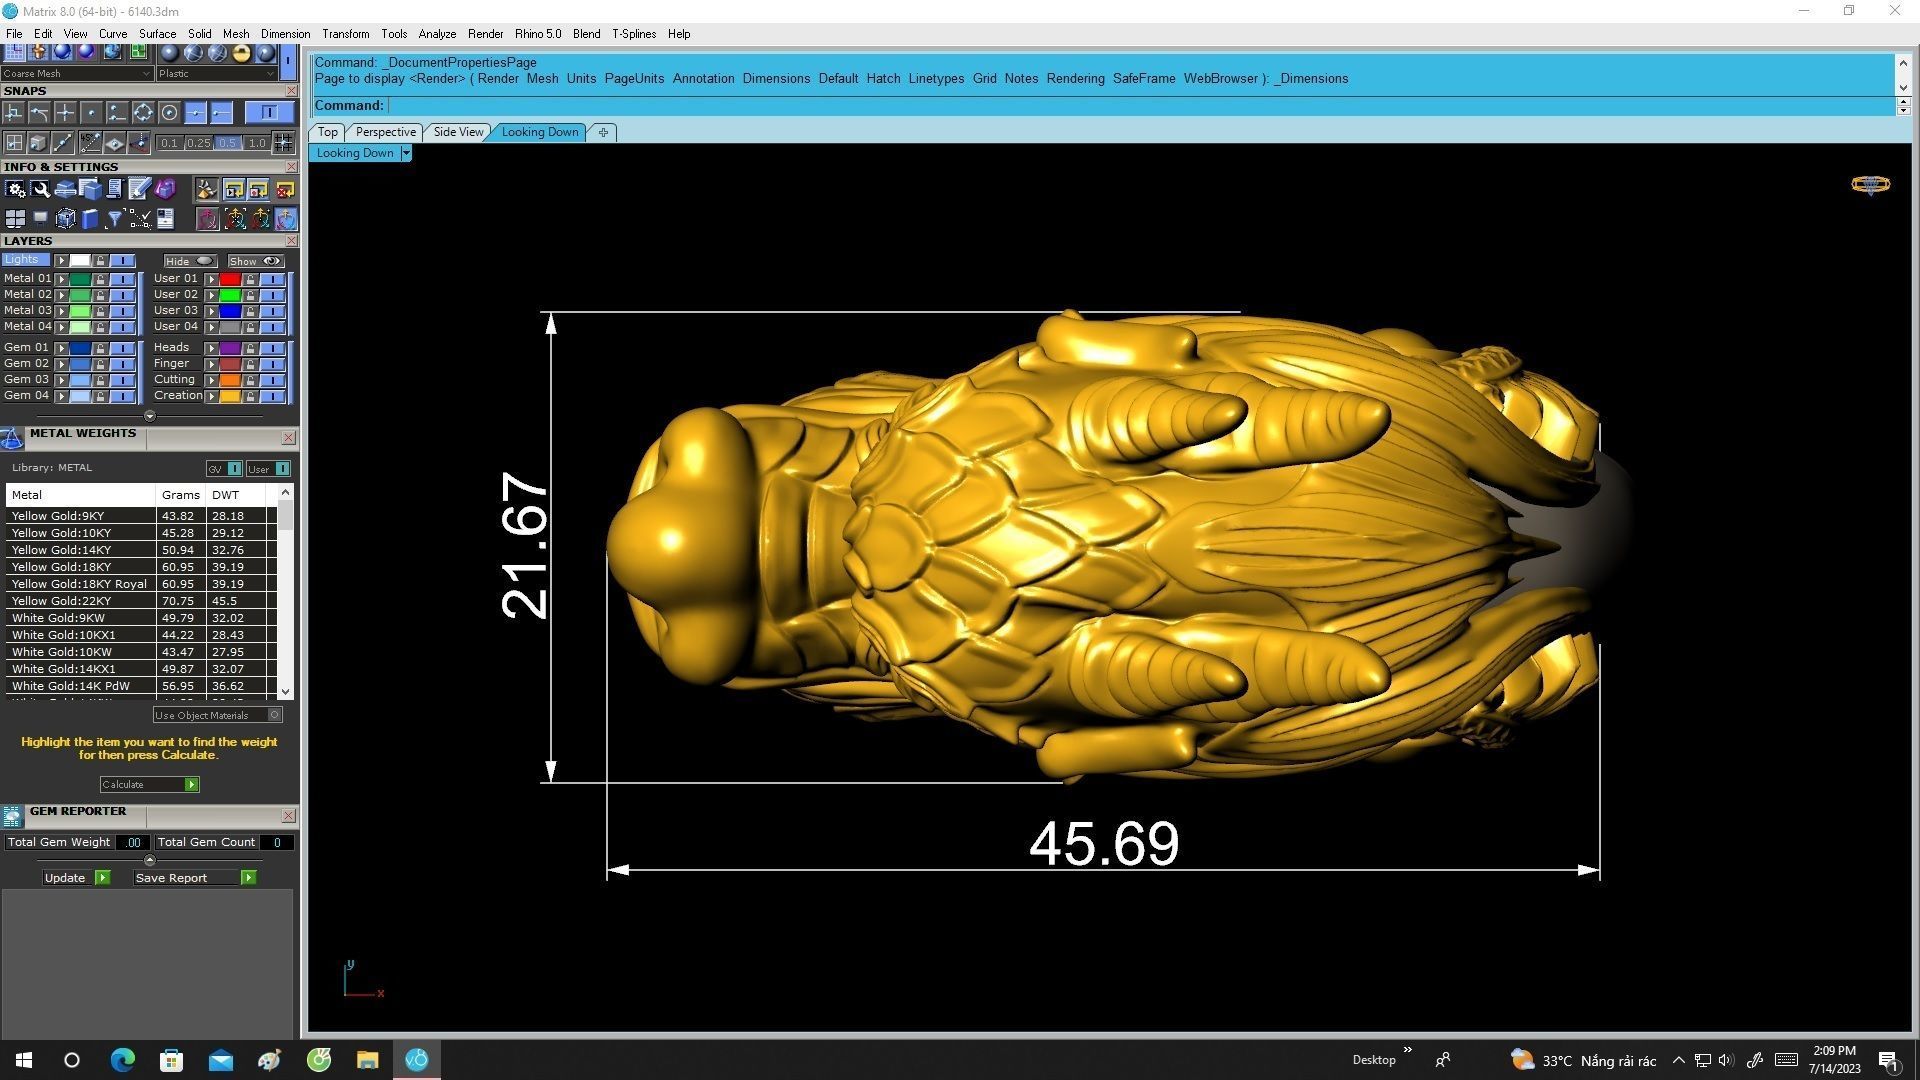The height and width of the screenshot is (1080, 1920).
Task: Toggle the Center snap circle icon
Action: coord(169,112)
